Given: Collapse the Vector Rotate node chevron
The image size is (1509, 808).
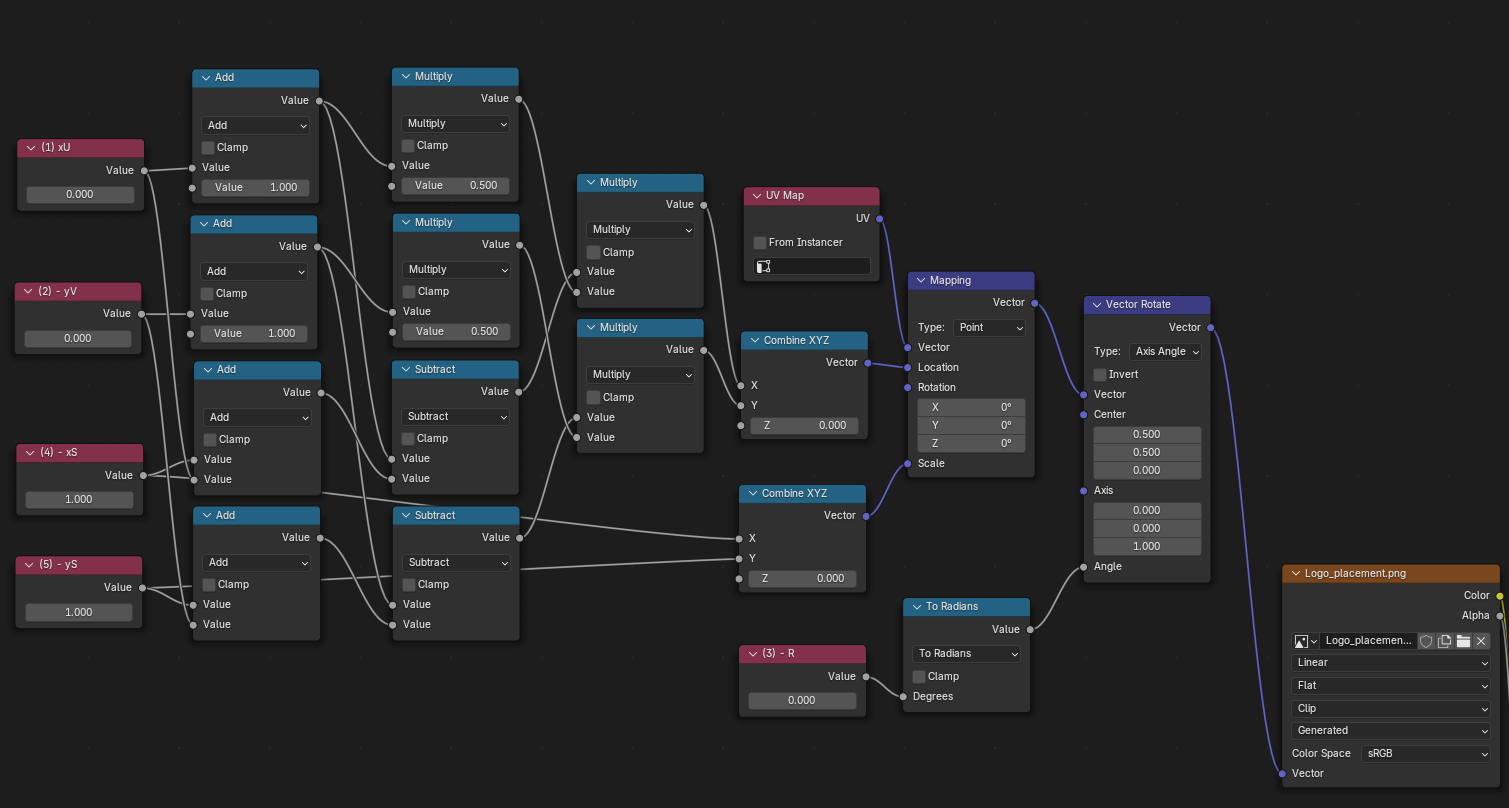Looking at the screenshot, I should tap(1095, 305).
